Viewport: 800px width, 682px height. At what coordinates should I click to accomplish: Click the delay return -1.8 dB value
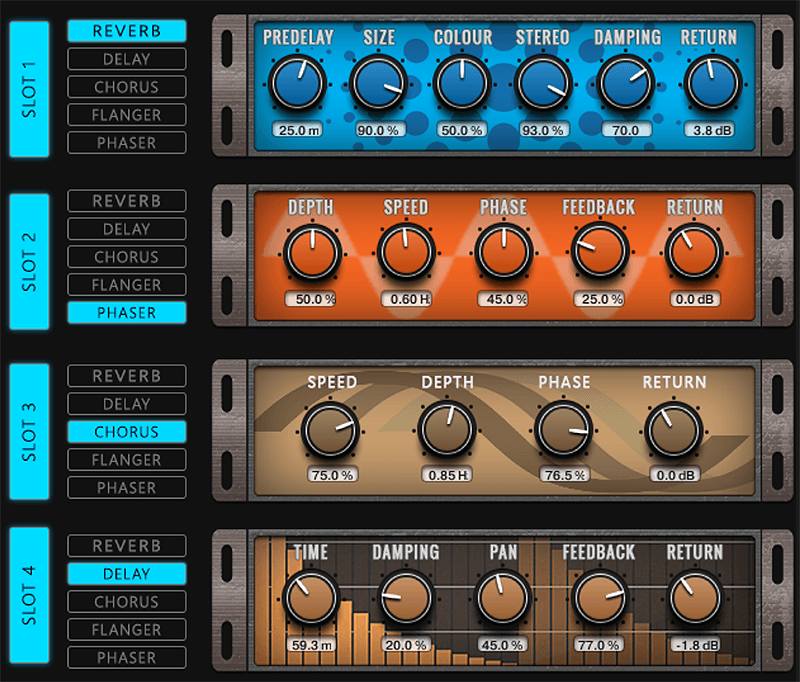(695, 645)
